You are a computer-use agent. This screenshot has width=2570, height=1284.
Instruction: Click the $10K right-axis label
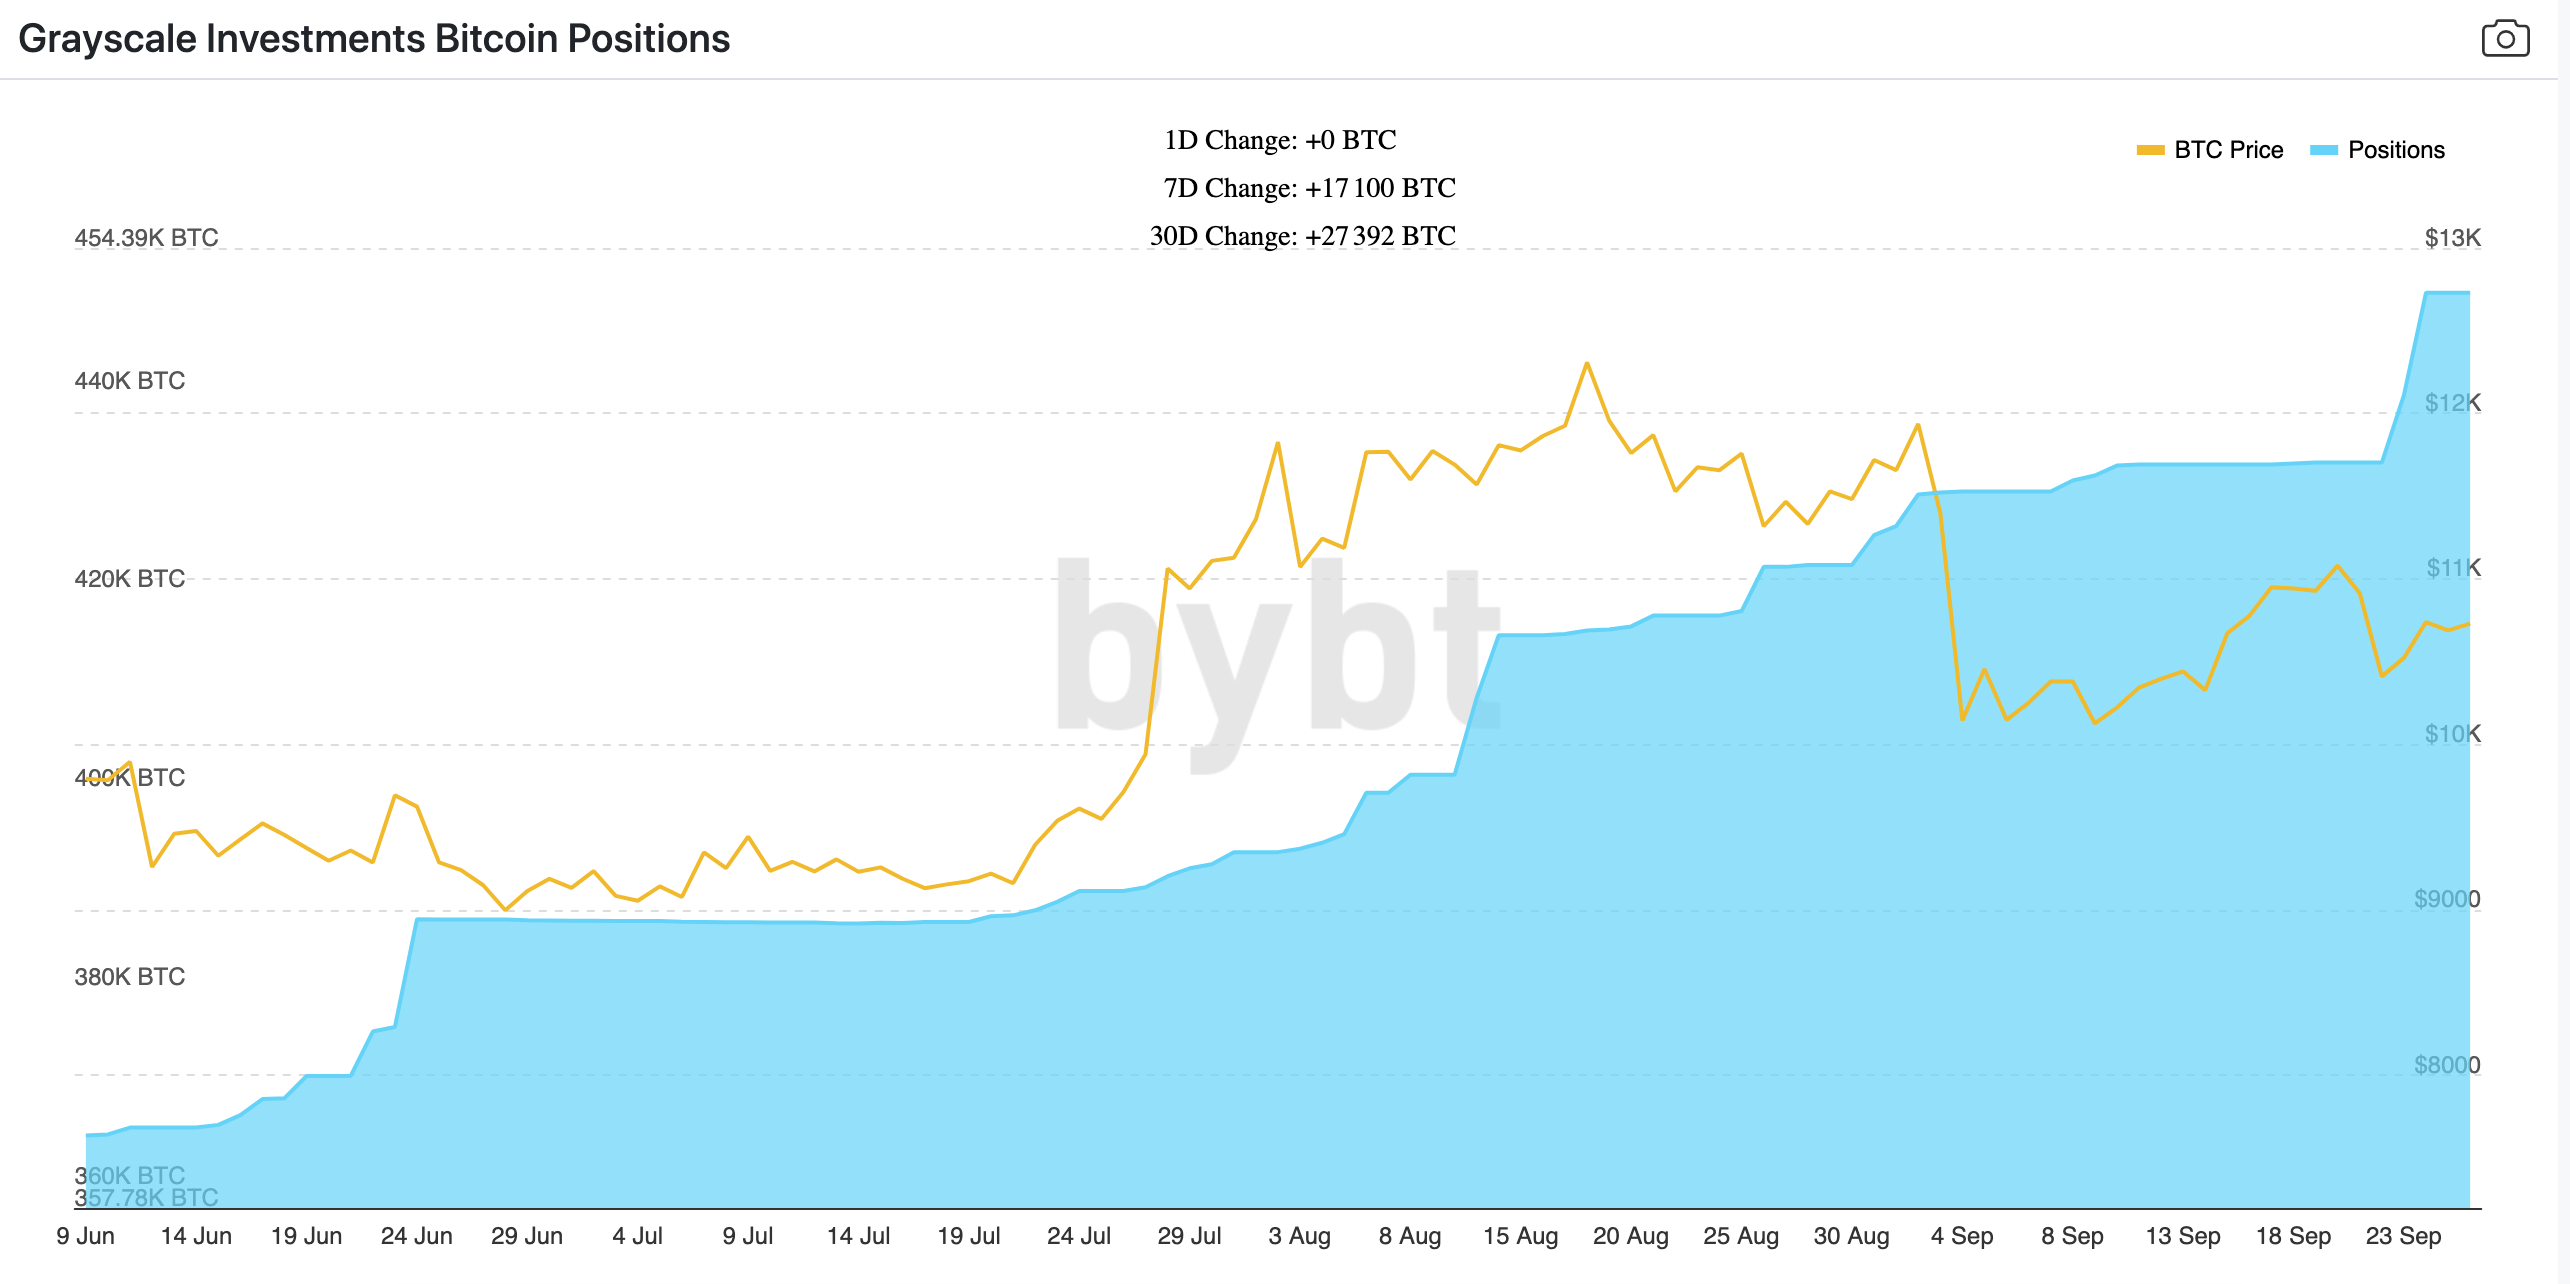coord(2452,734)
